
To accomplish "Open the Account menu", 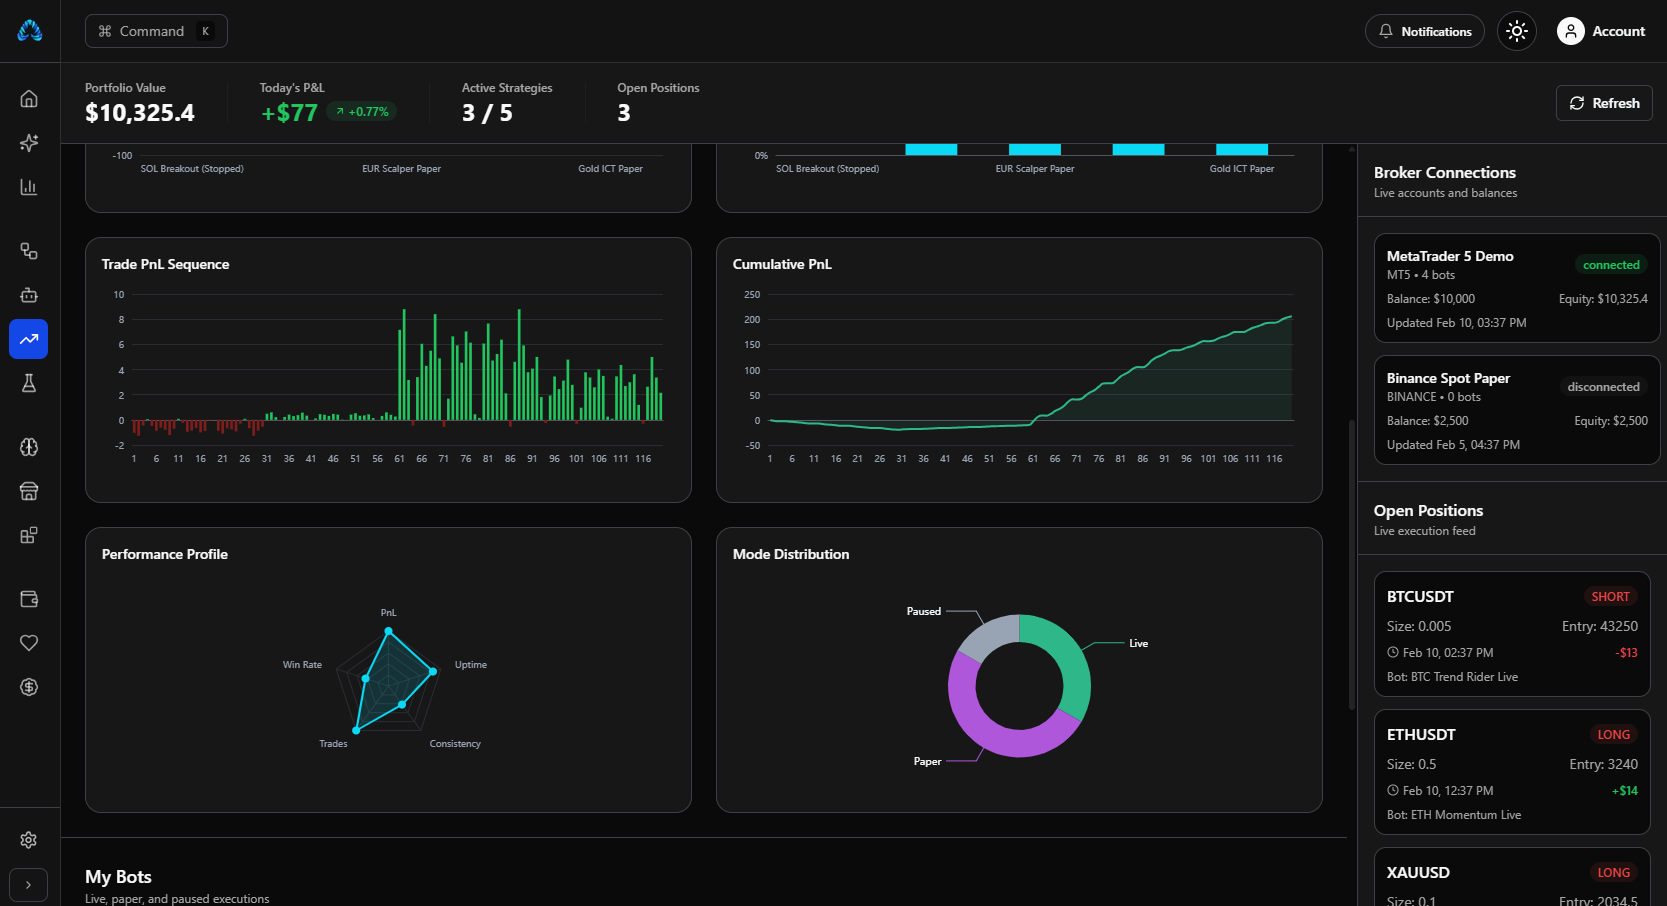I will pos(1601,31).
